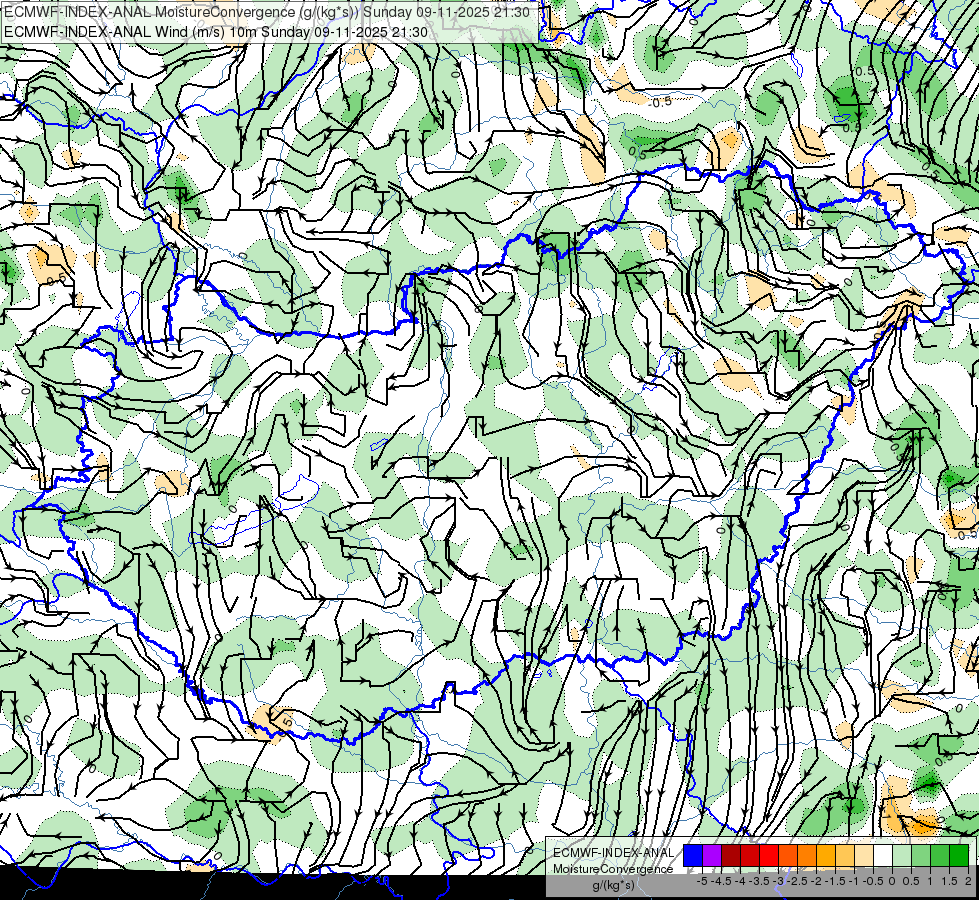Click the legend label 'ECMWF-INDEX-ANAL'

pyautogui.click(x=614, y=853)
